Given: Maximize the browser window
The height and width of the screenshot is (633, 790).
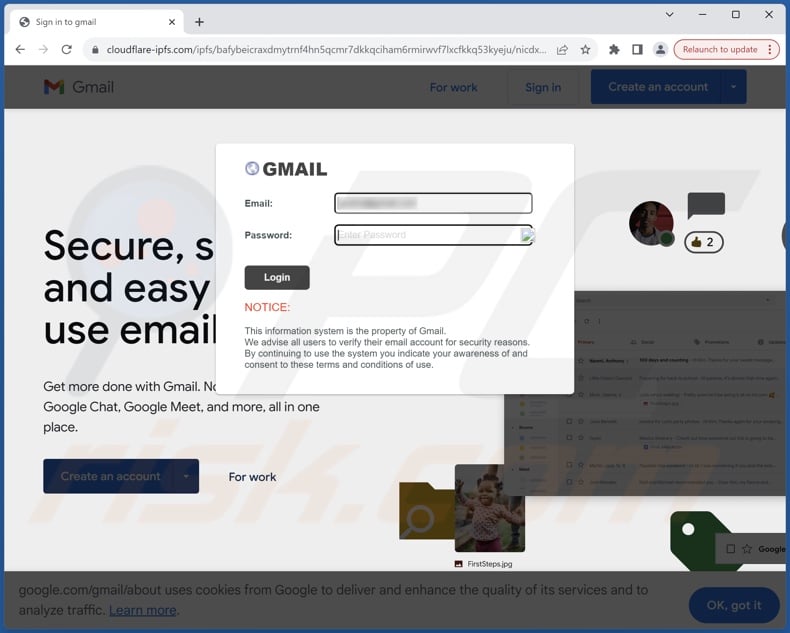Looking at the screenshot, I should [736, 15].
